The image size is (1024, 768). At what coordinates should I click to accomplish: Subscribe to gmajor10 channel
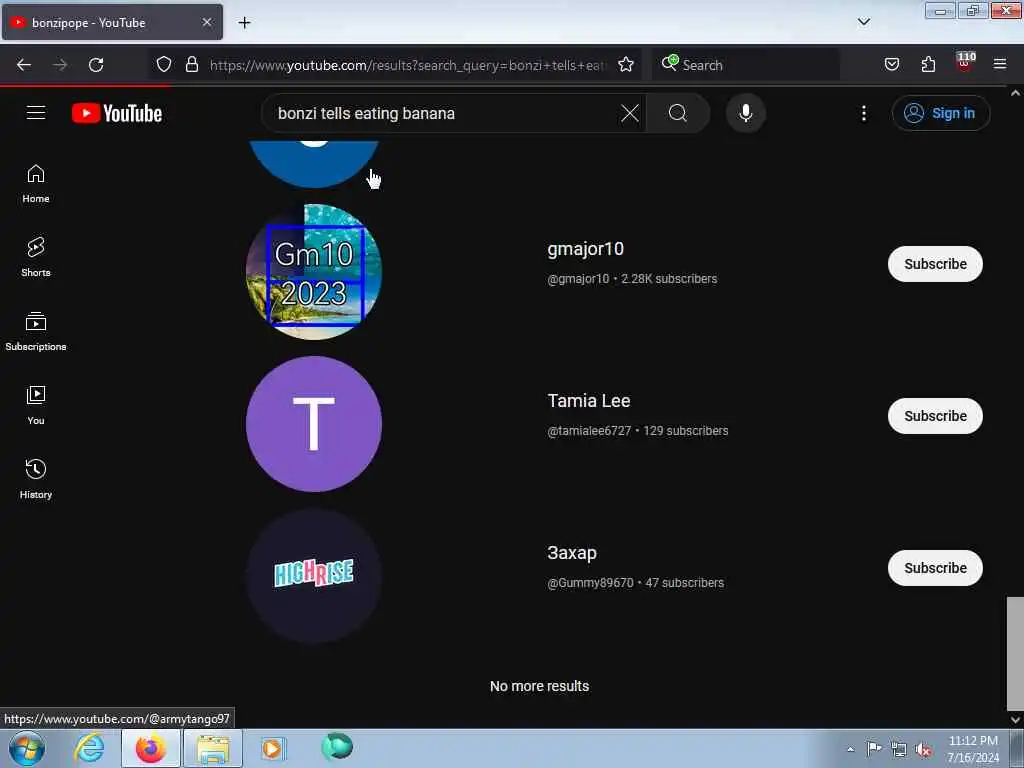tap(935, 264)
